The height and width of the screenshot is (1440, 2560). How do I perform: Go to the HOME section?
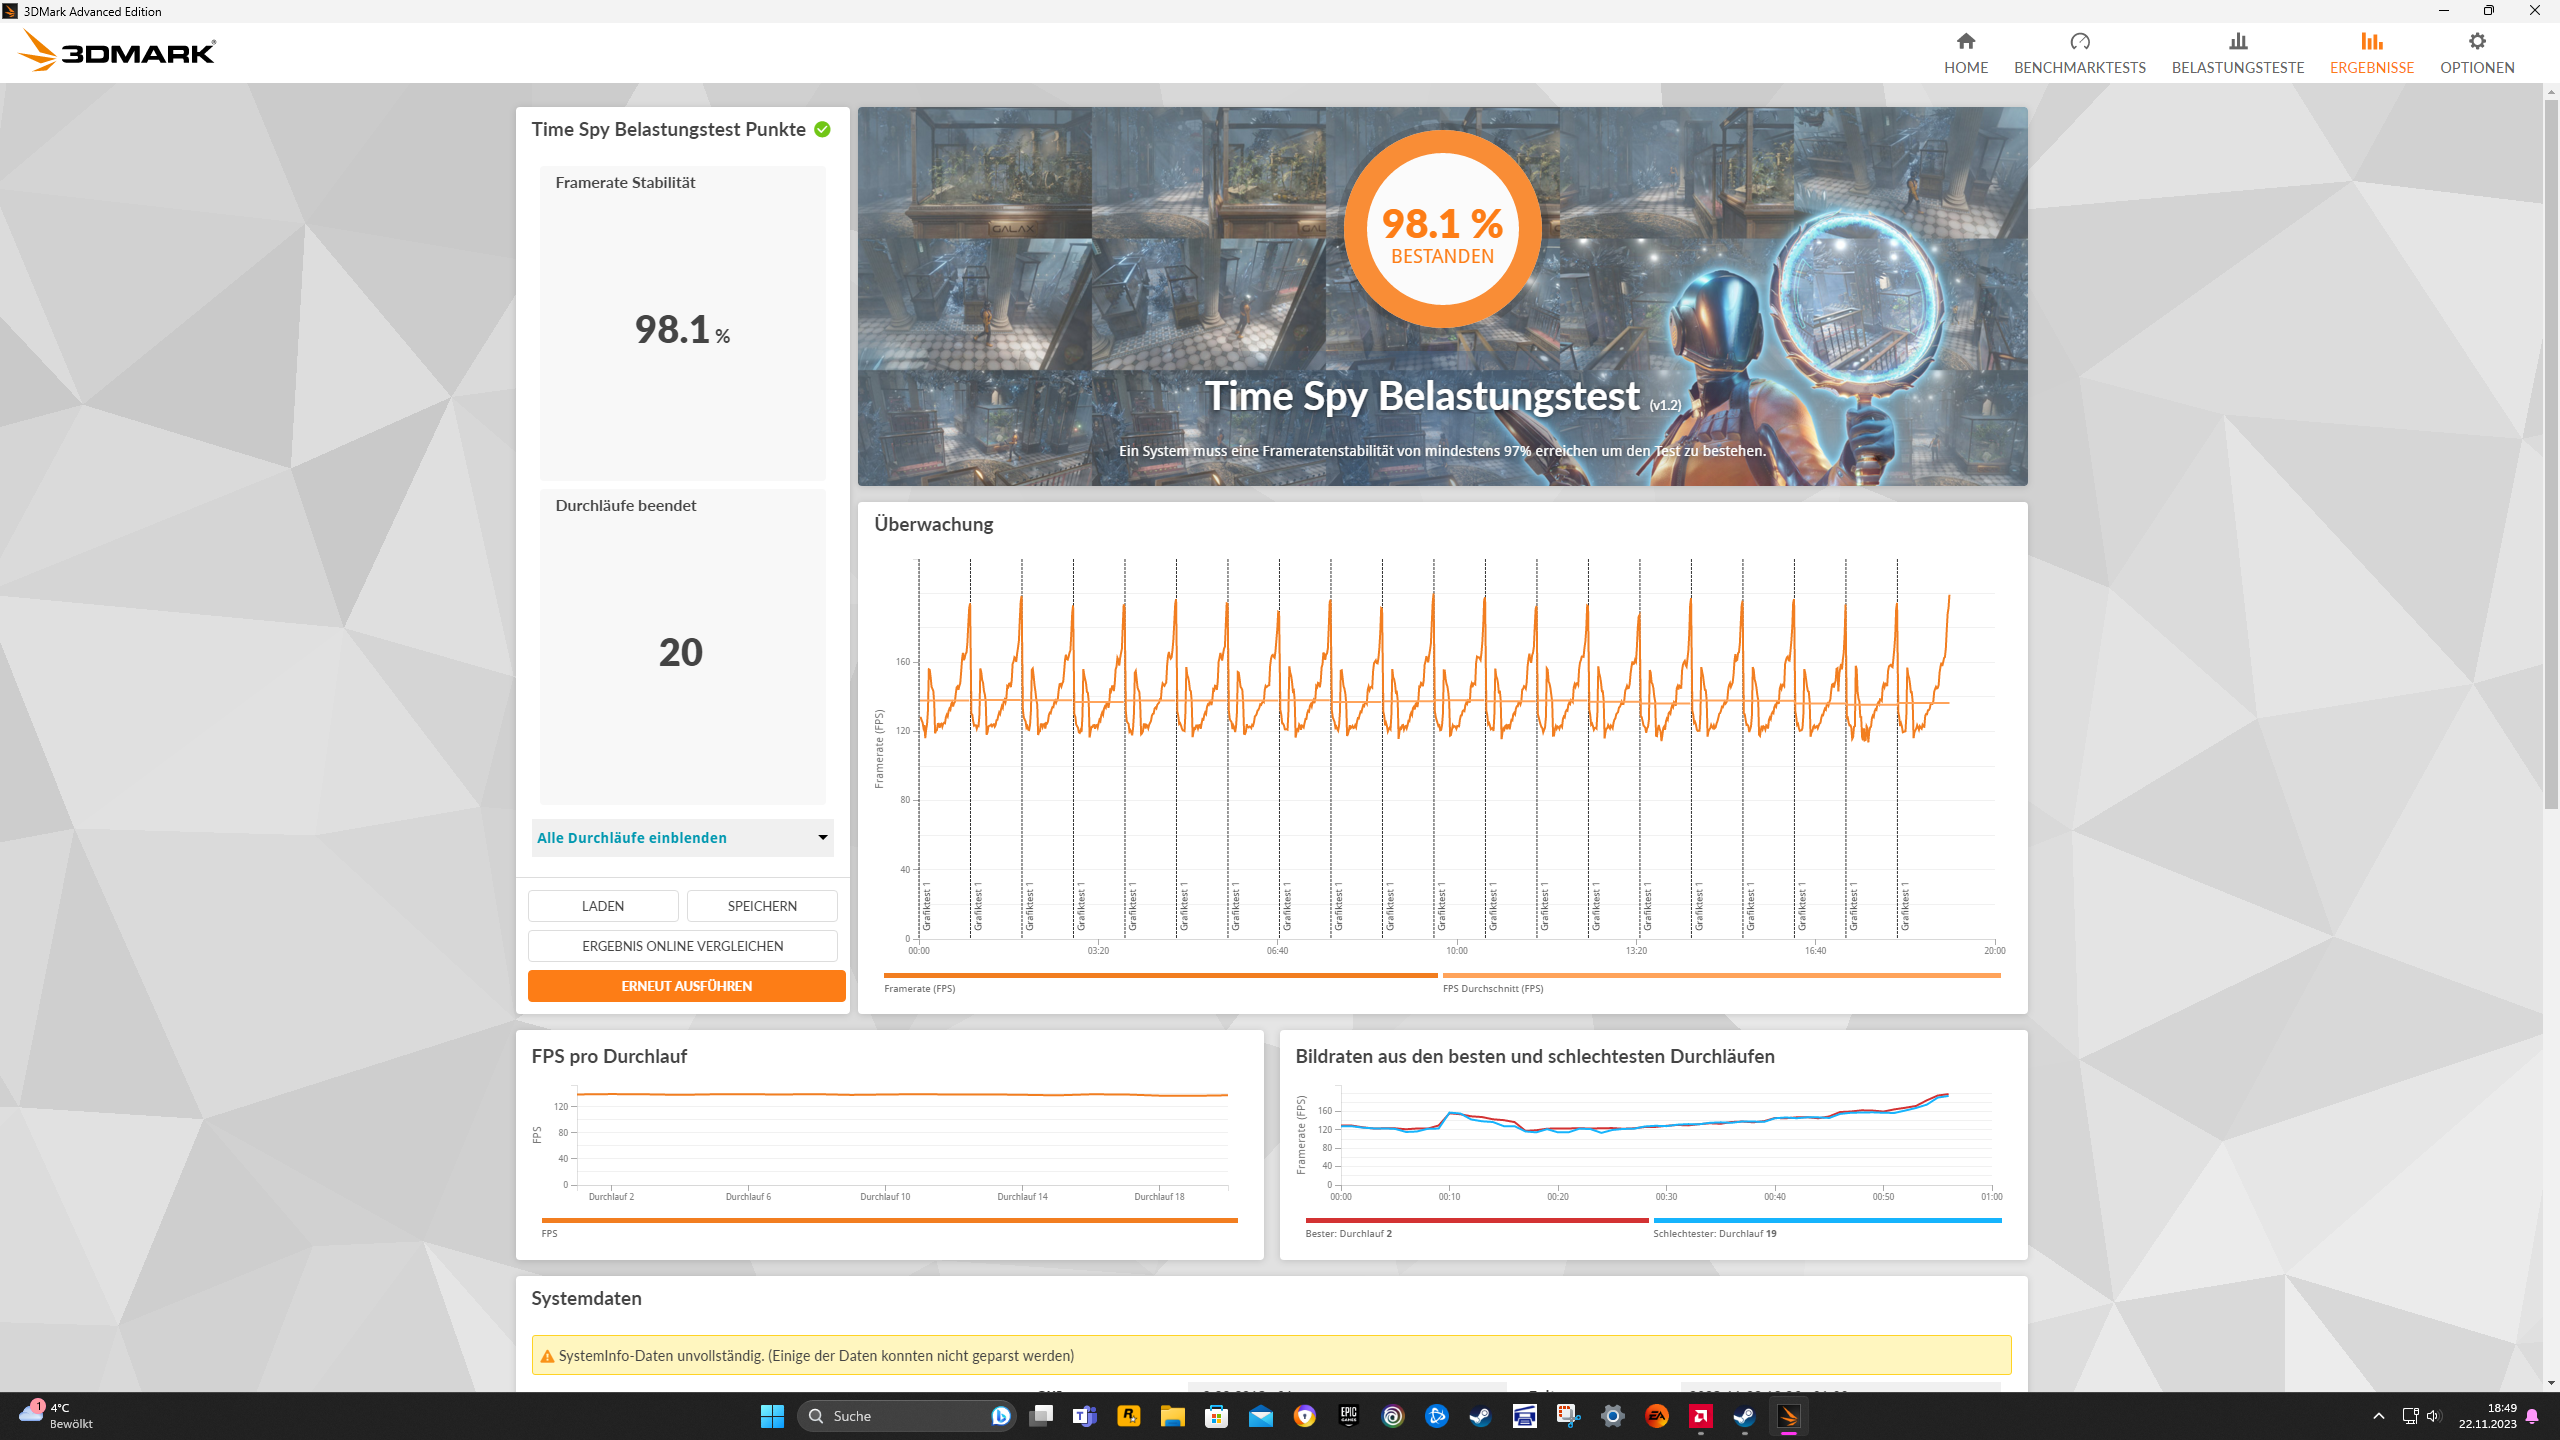pos(1965,52)
